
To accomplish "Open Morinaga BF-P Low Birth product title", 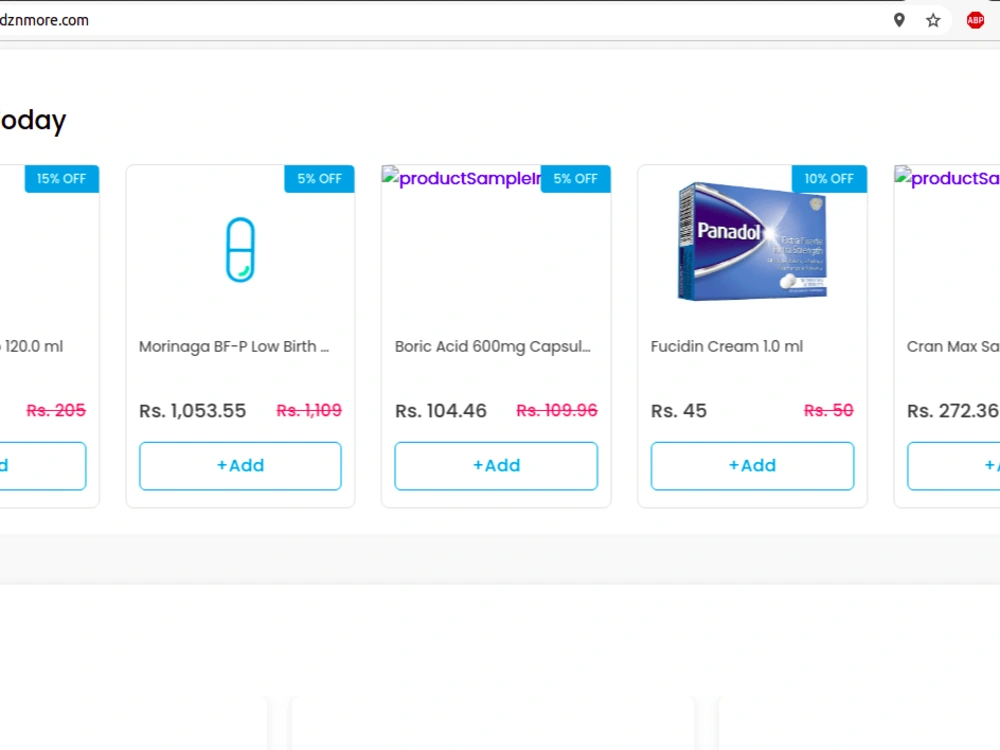I will (234, 346).
